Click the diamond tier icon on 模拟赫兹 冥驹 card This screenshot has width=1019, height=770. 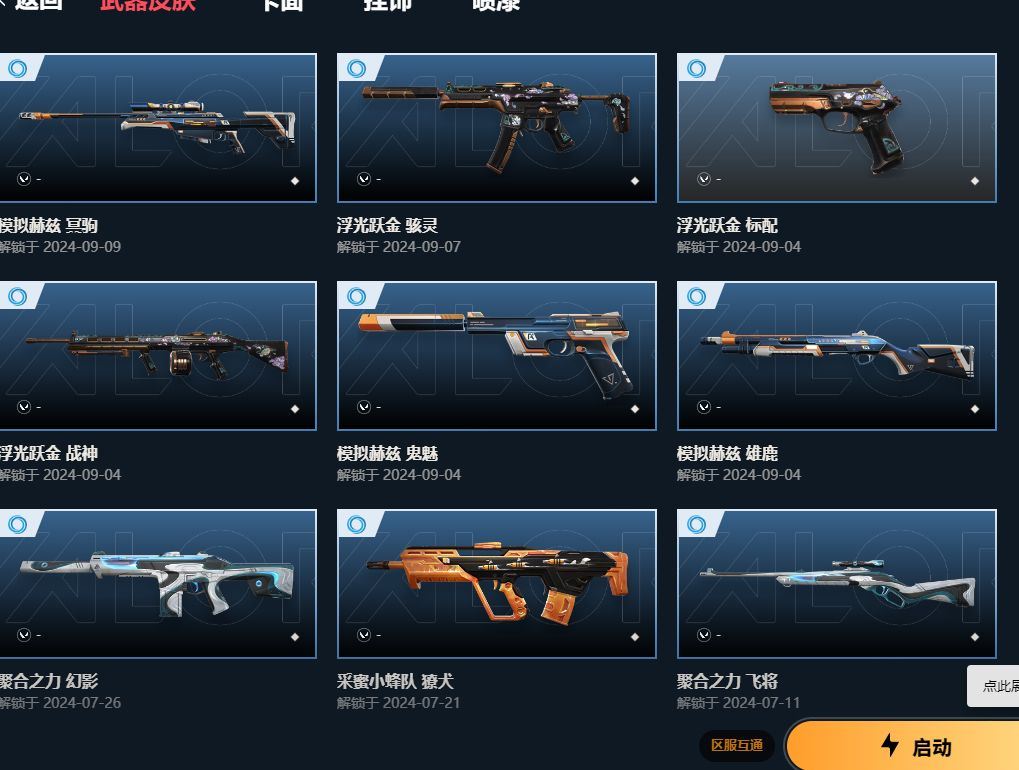click(x=295, y=181)
